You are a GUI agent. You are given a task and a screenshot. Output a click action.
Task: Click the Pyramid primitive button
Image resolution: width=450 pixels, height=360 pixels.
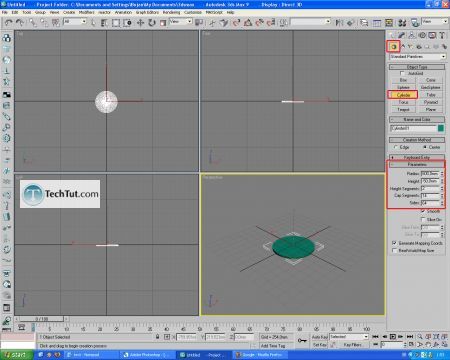point(431,102)
